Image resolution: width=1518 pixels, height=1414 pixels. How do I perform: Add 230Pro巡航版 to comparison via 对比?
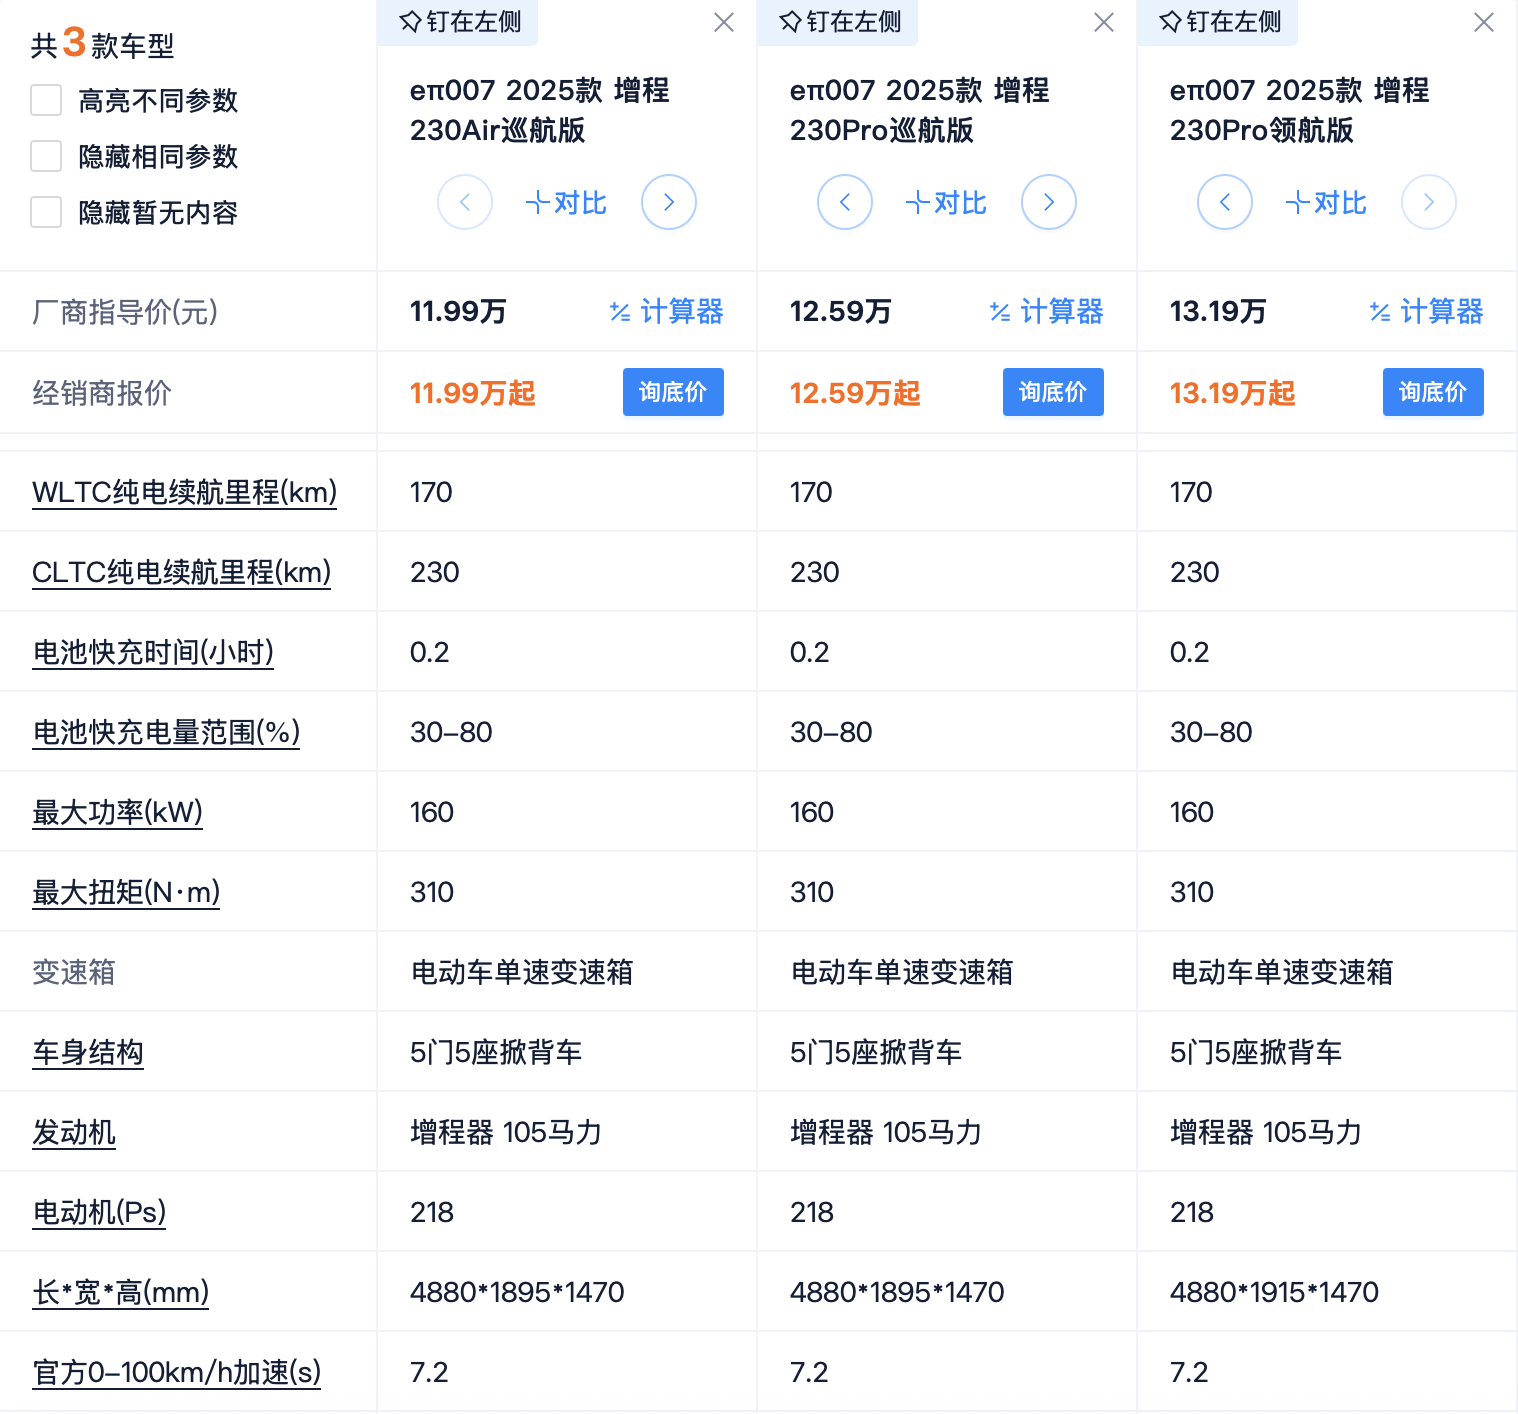pyautogui.click(x=946, y=203)
